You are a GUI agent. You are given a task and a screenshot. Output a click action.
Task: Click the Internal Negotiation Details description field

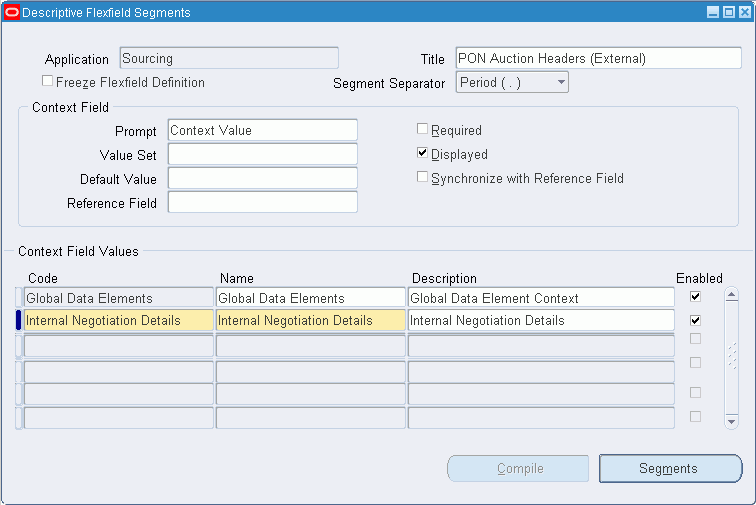click(x=541, y=321)
